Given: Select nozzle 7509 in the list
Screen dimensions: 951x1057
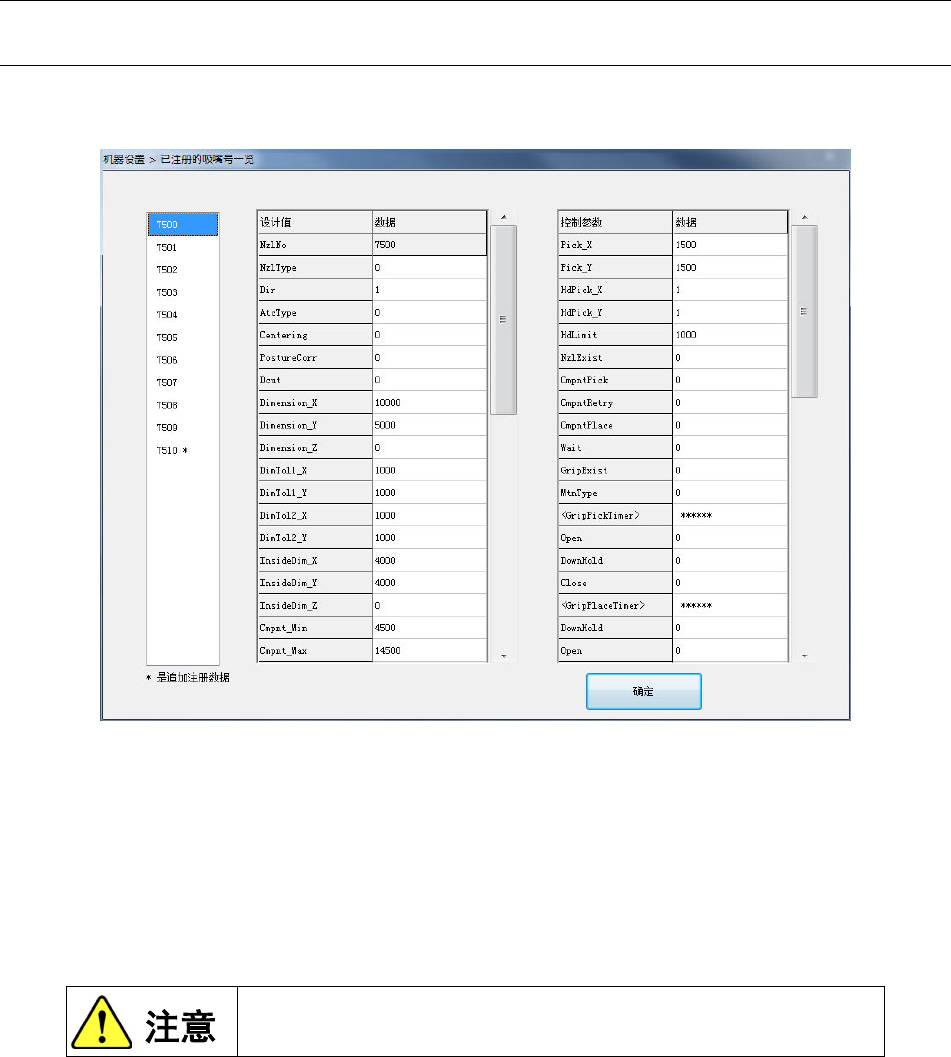Looking at the screenshot, I should (183, 428).
